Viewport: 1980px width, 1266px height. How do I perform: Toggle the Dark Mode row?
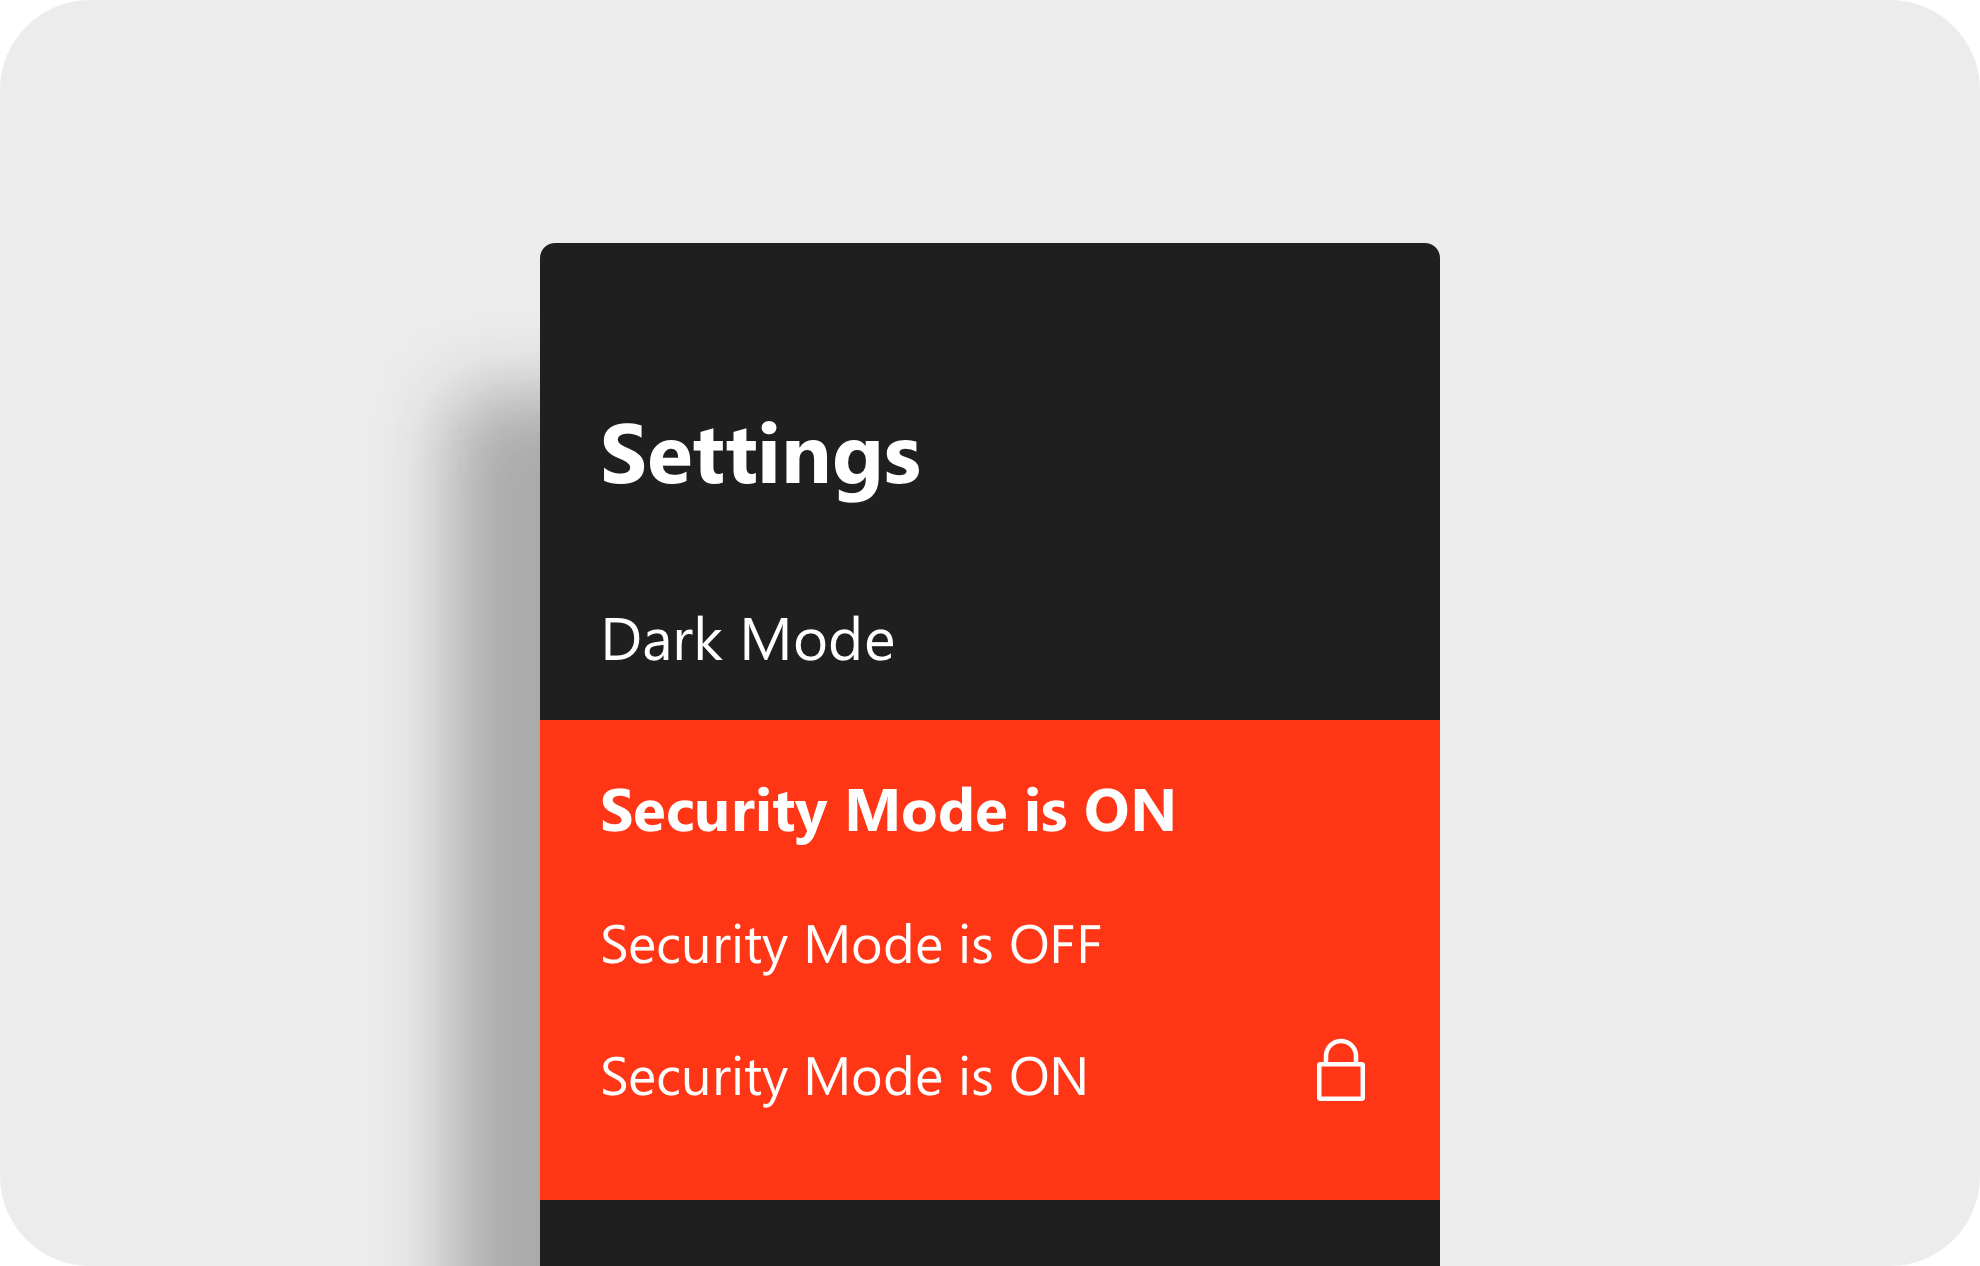tap(747, 640)
